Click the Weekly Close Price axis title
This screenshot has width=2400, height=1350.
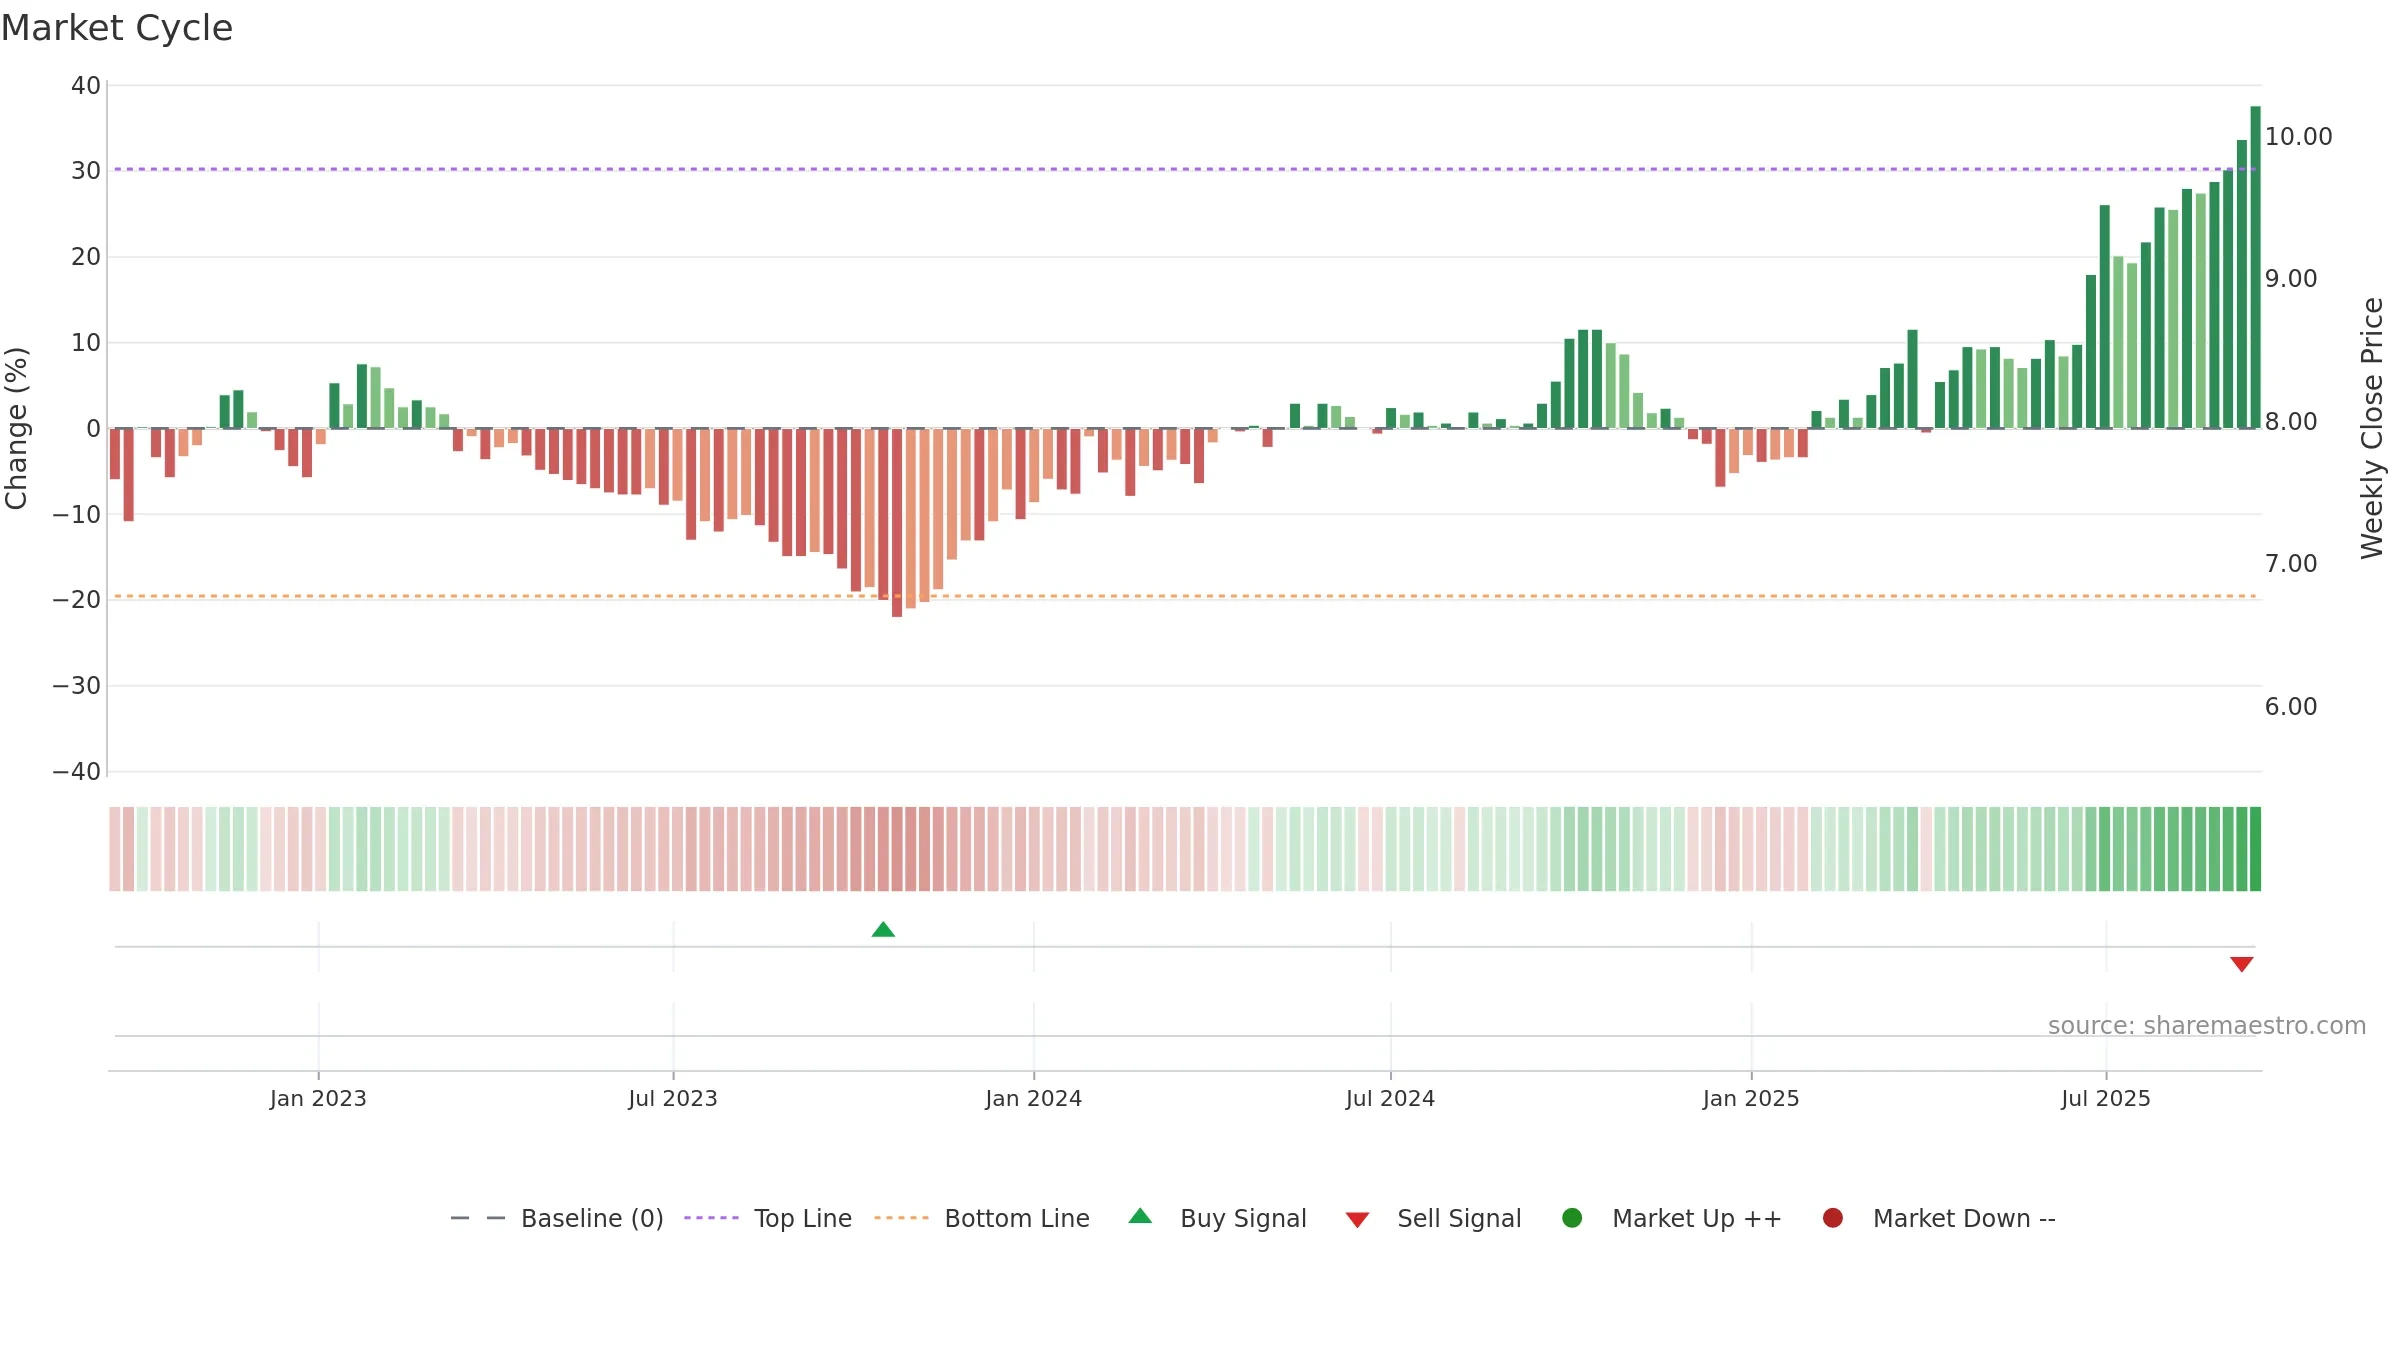pyautogui.click(x=2372, y=428)
